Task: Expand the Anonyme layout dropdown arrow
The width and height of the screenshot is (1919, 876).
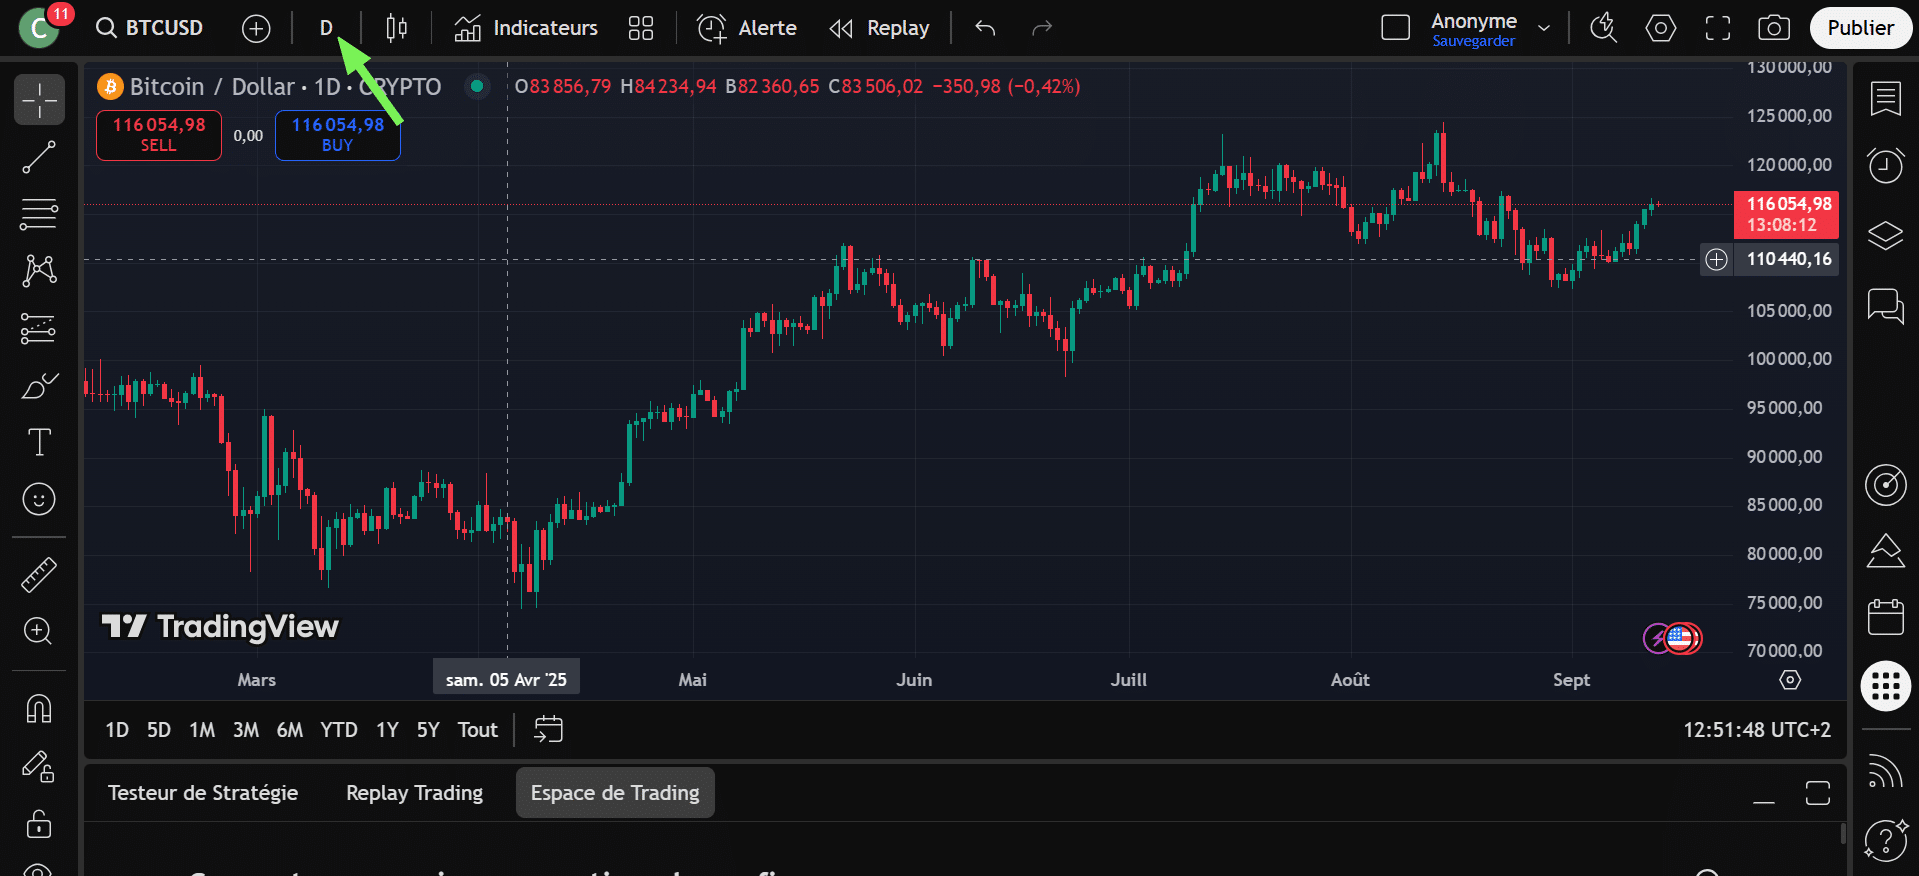Action: click(x=1544, y=28)
